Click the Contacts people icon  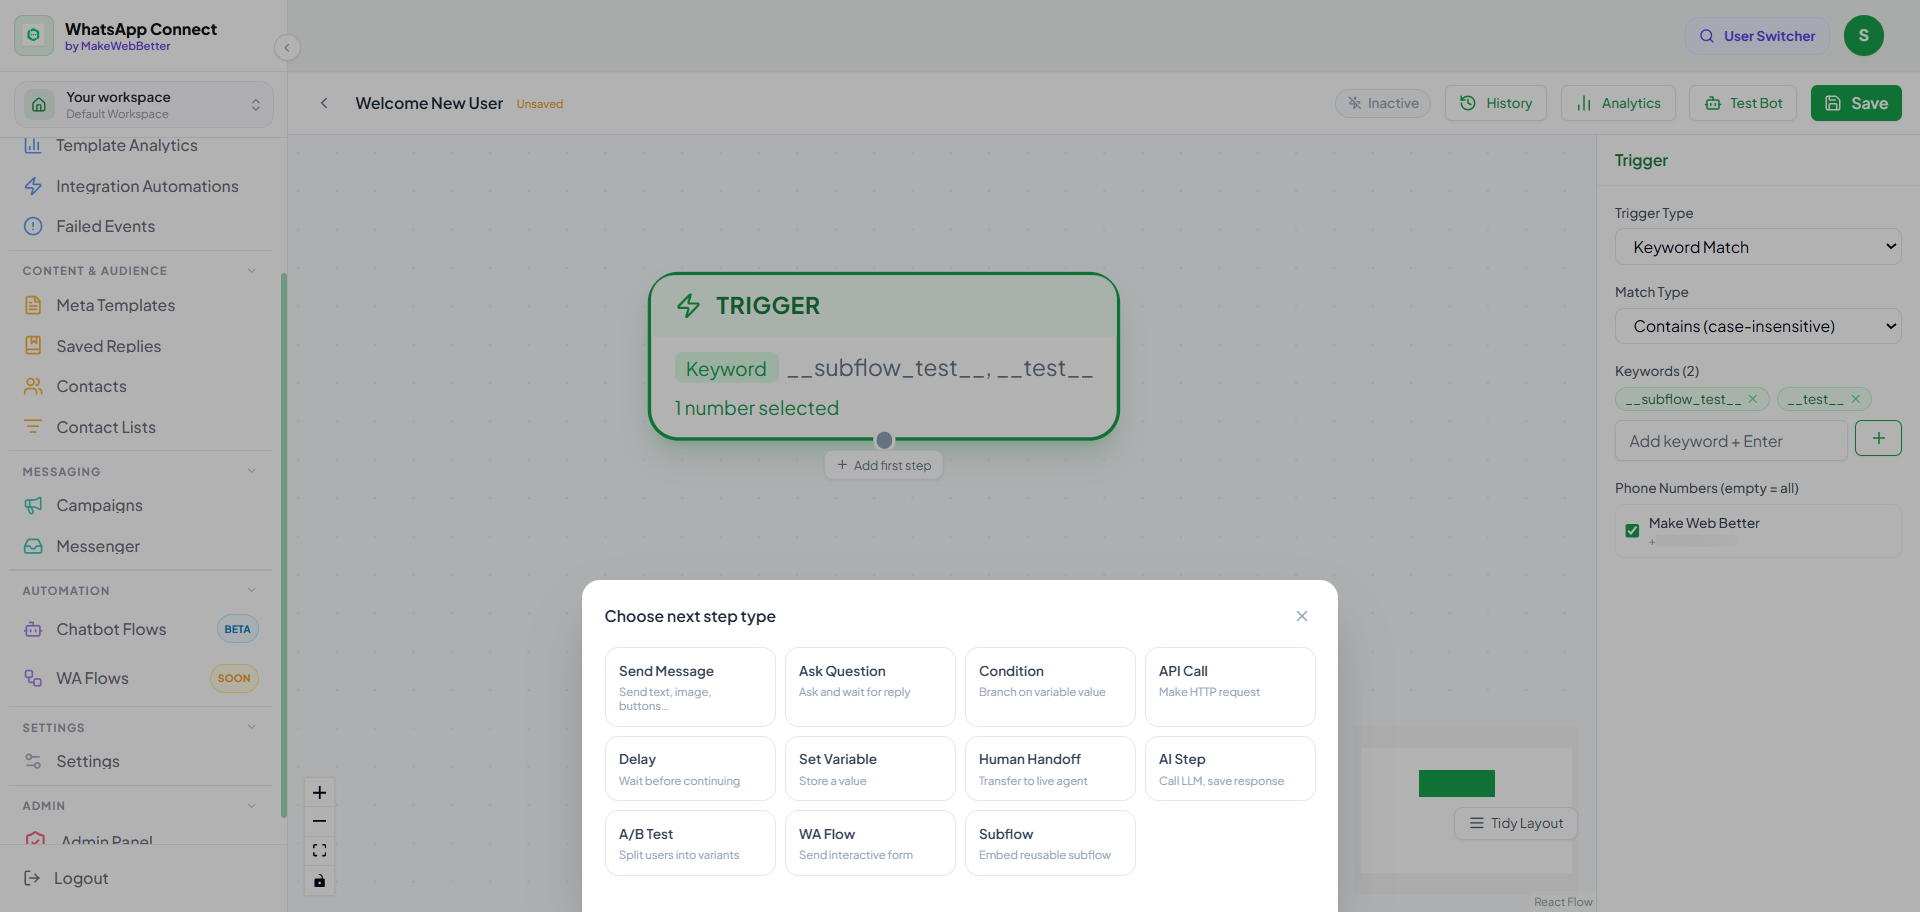[x=33, y=386]
